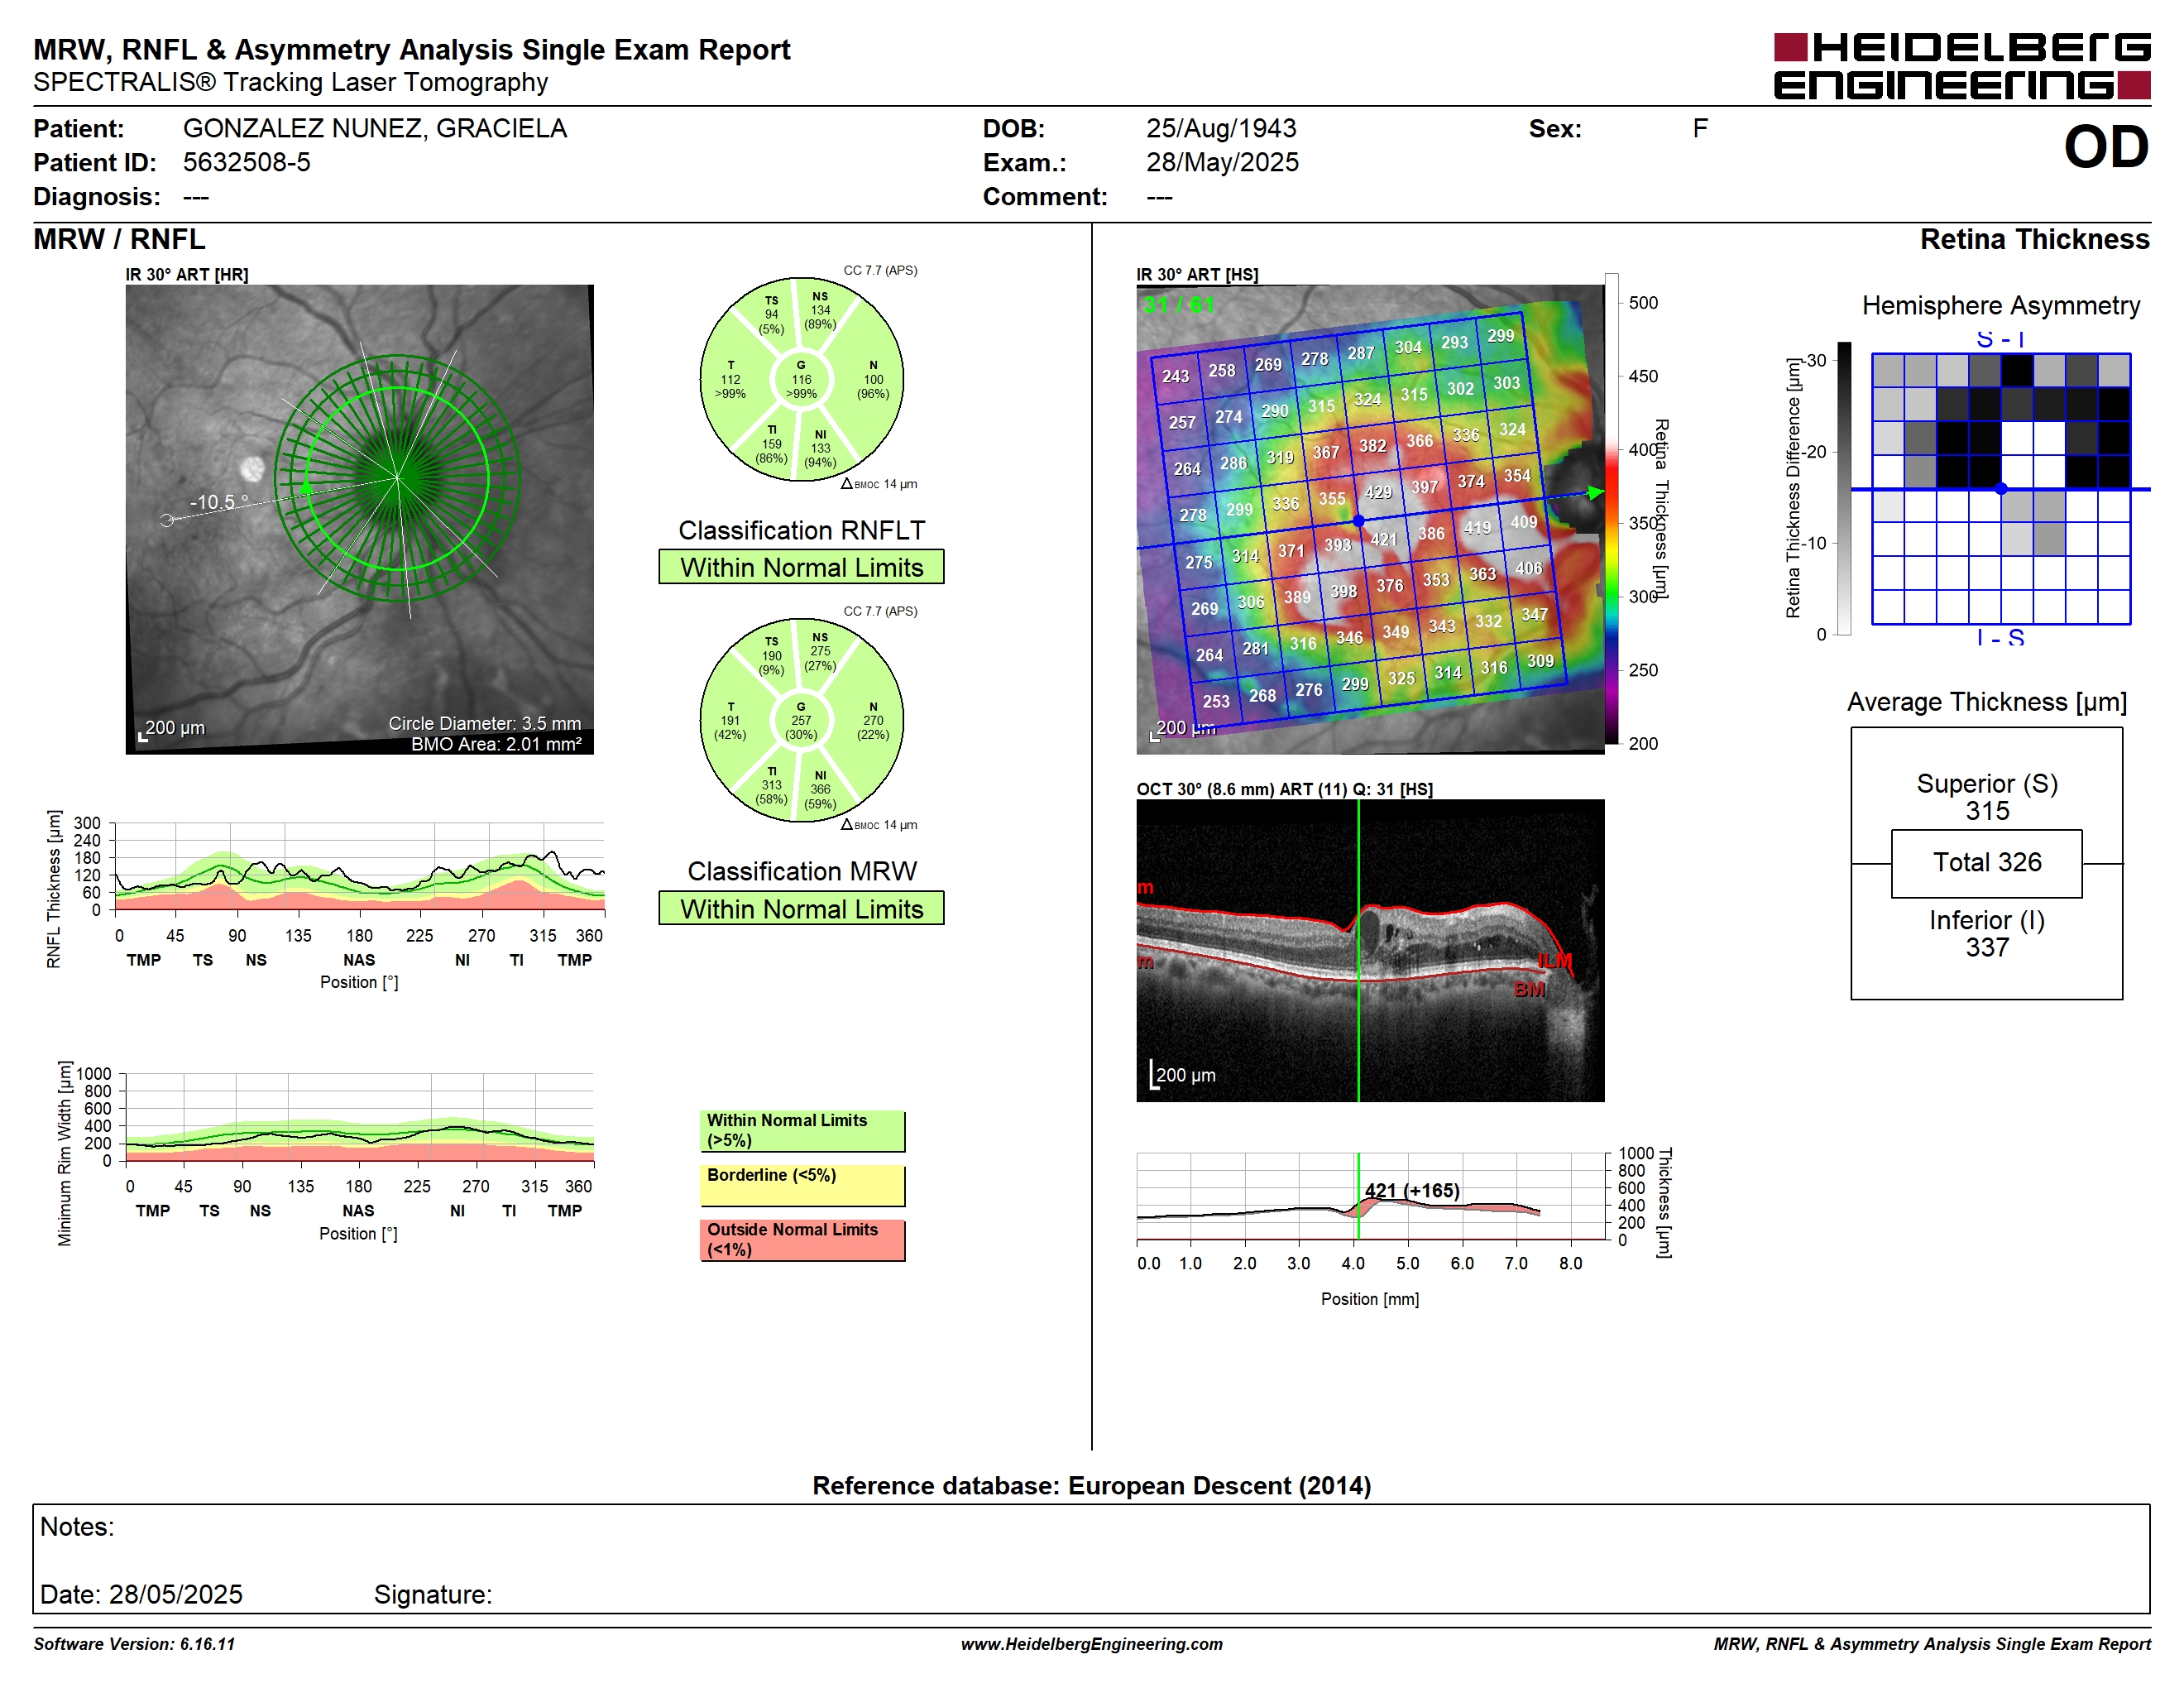Click the OCT B-scan cross-section image
The width and height of the screenshot is (2184, 1688).
tap(1370, 950)
